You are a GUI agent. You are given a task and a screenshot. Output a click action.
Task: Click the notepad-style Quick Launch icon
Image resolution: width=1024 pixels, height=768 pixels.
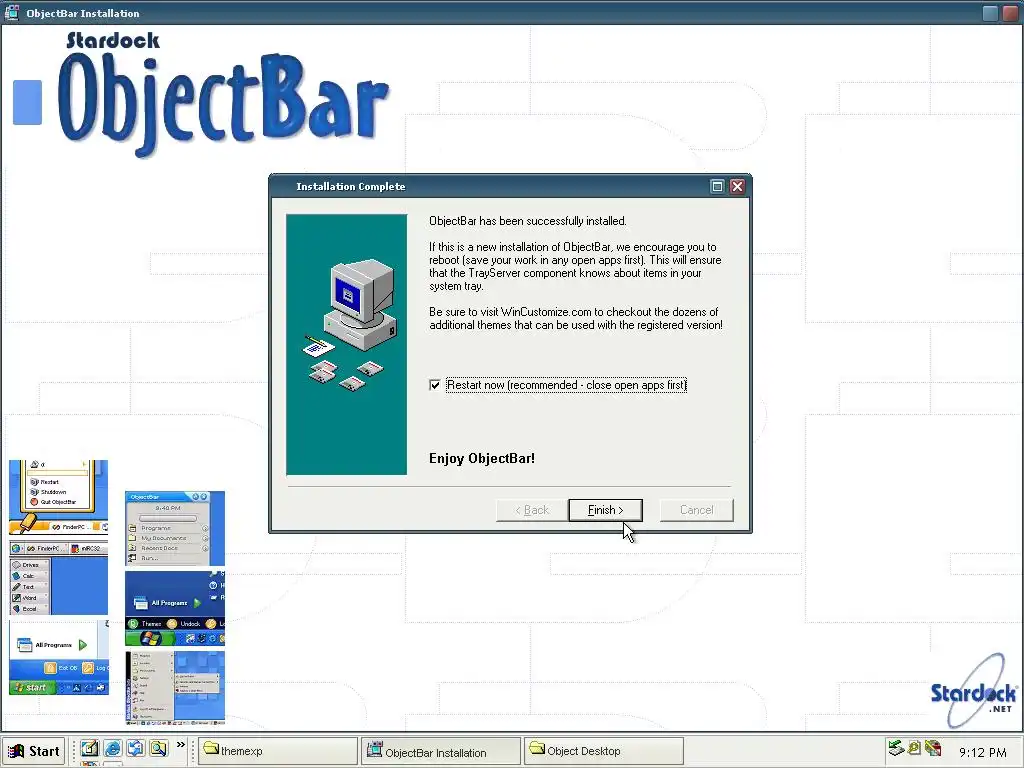(x=89, y=748)
